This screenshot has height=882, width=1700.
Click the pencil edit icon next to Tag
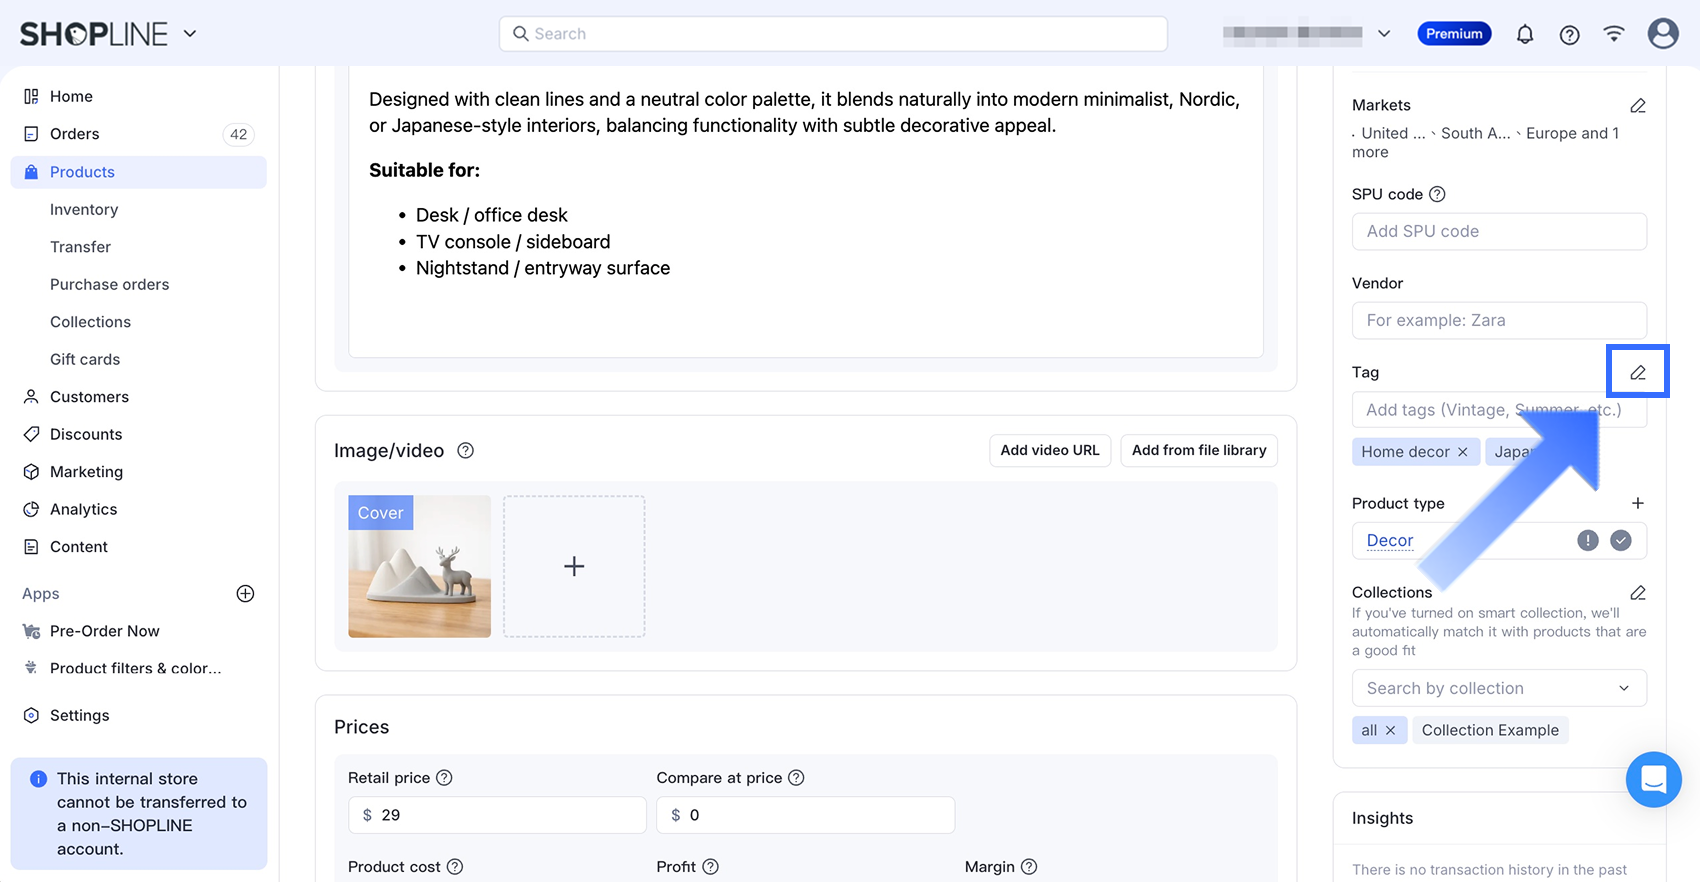pos(1637,372)
